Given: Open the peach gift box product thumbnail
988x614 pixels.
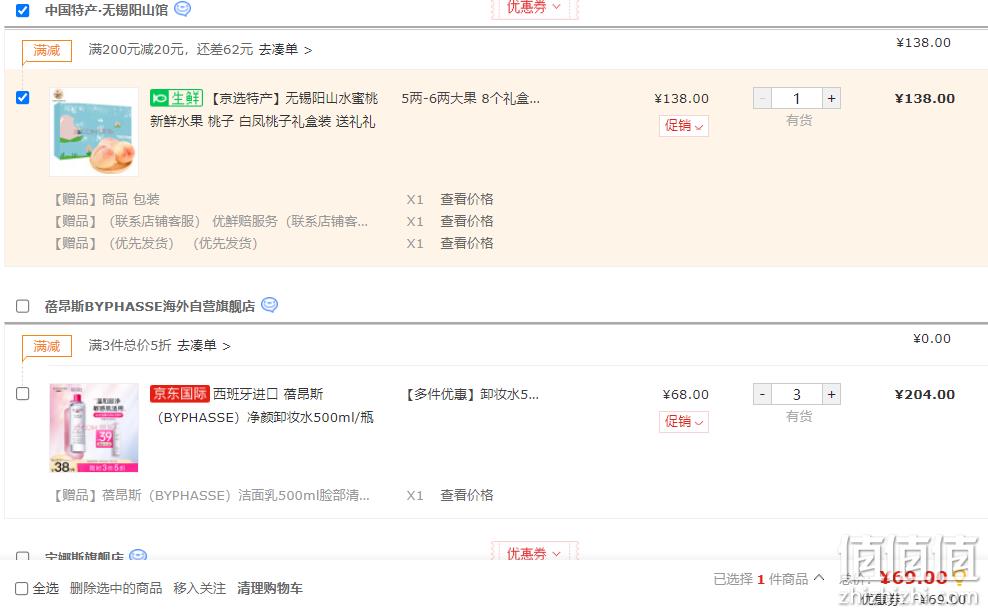Looking at the screenshot, I should pyautogui.click(x=94, y=132).
